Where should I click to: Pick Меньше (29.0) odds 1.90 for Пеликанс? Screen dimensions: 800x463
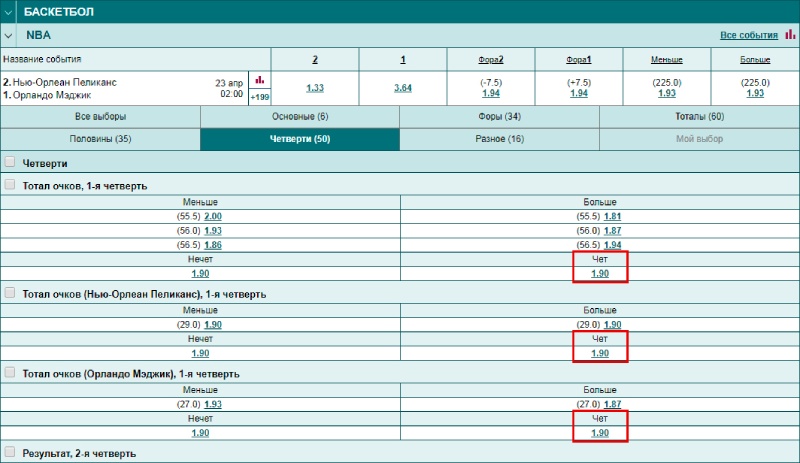point(213,325)
